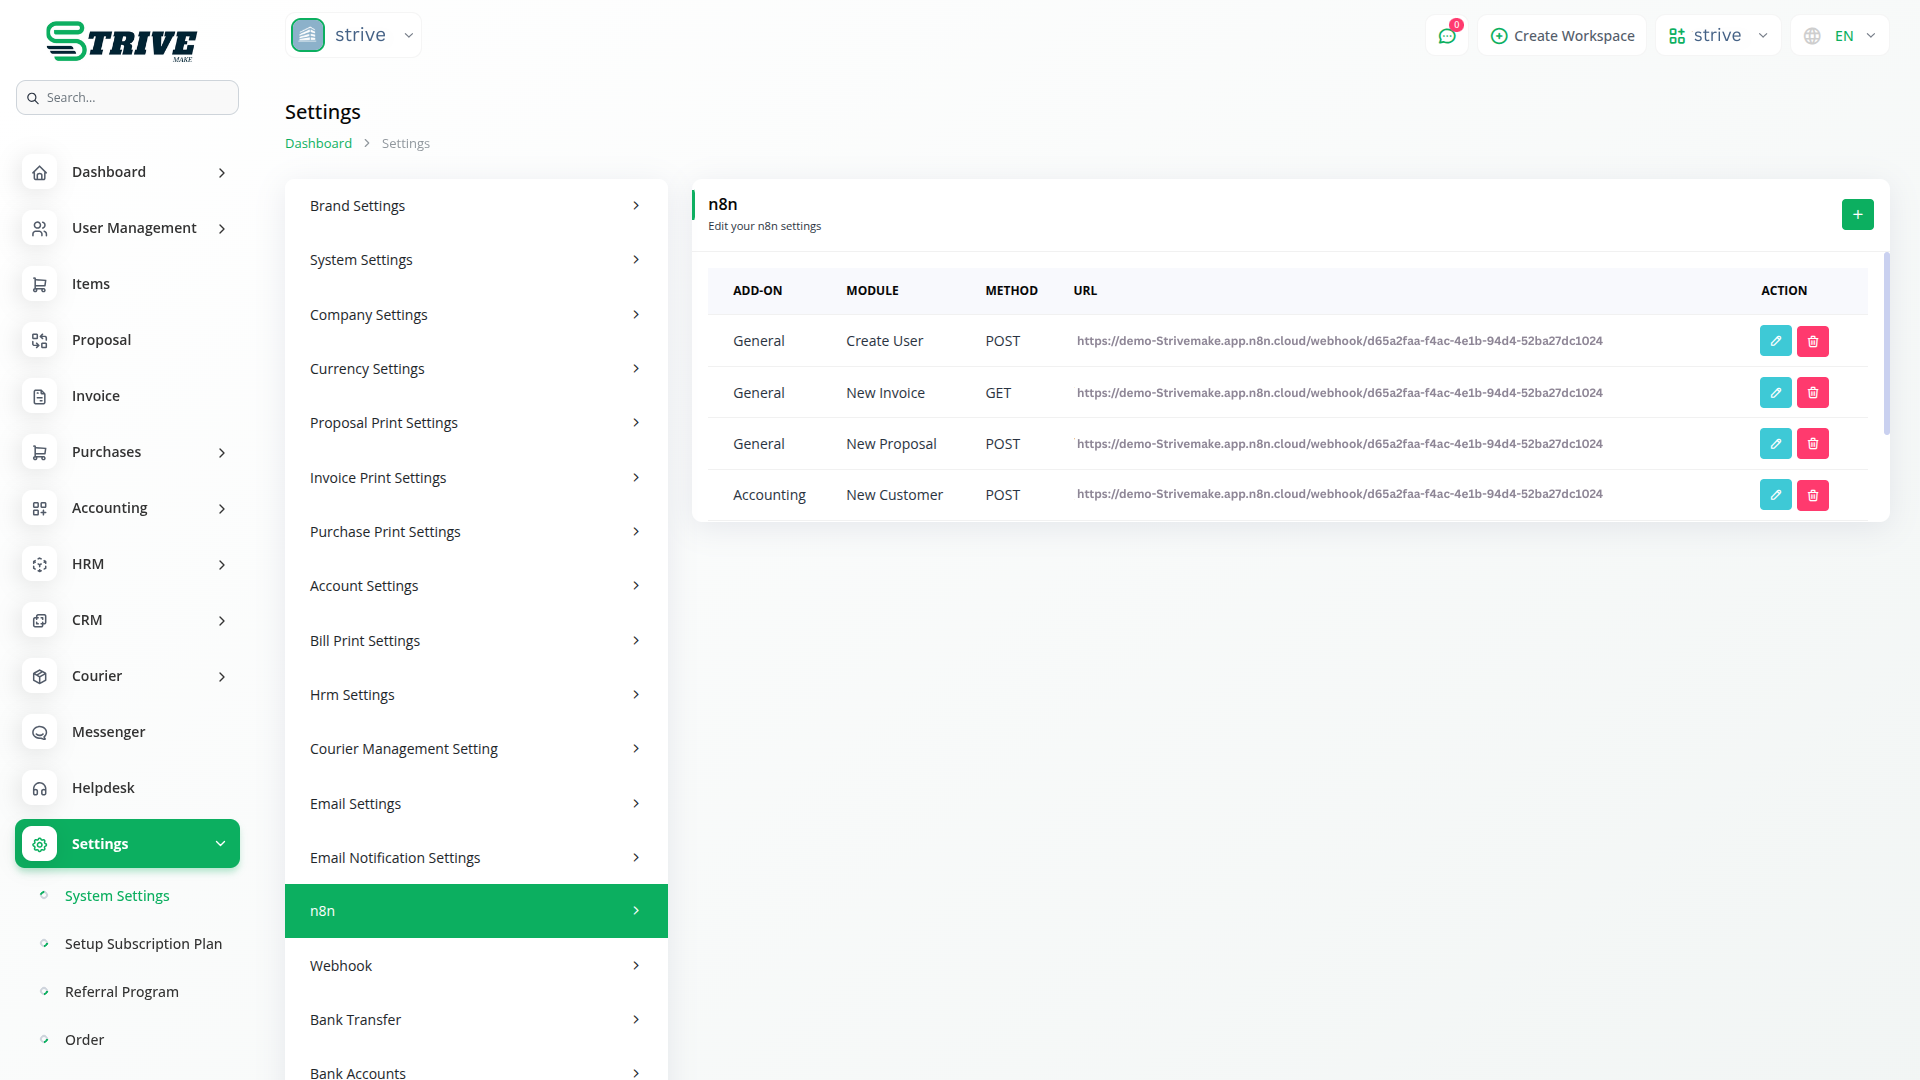
Task: Click the Helpdesk headset icon
Action: tap(40, 788)
